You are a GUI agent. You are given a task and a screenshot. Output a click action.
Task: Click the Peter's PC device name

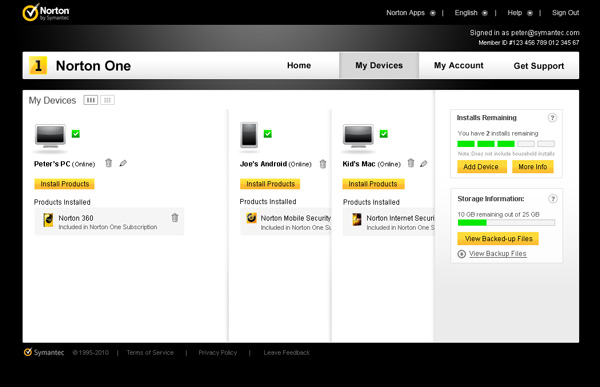[x=52, y=164]
